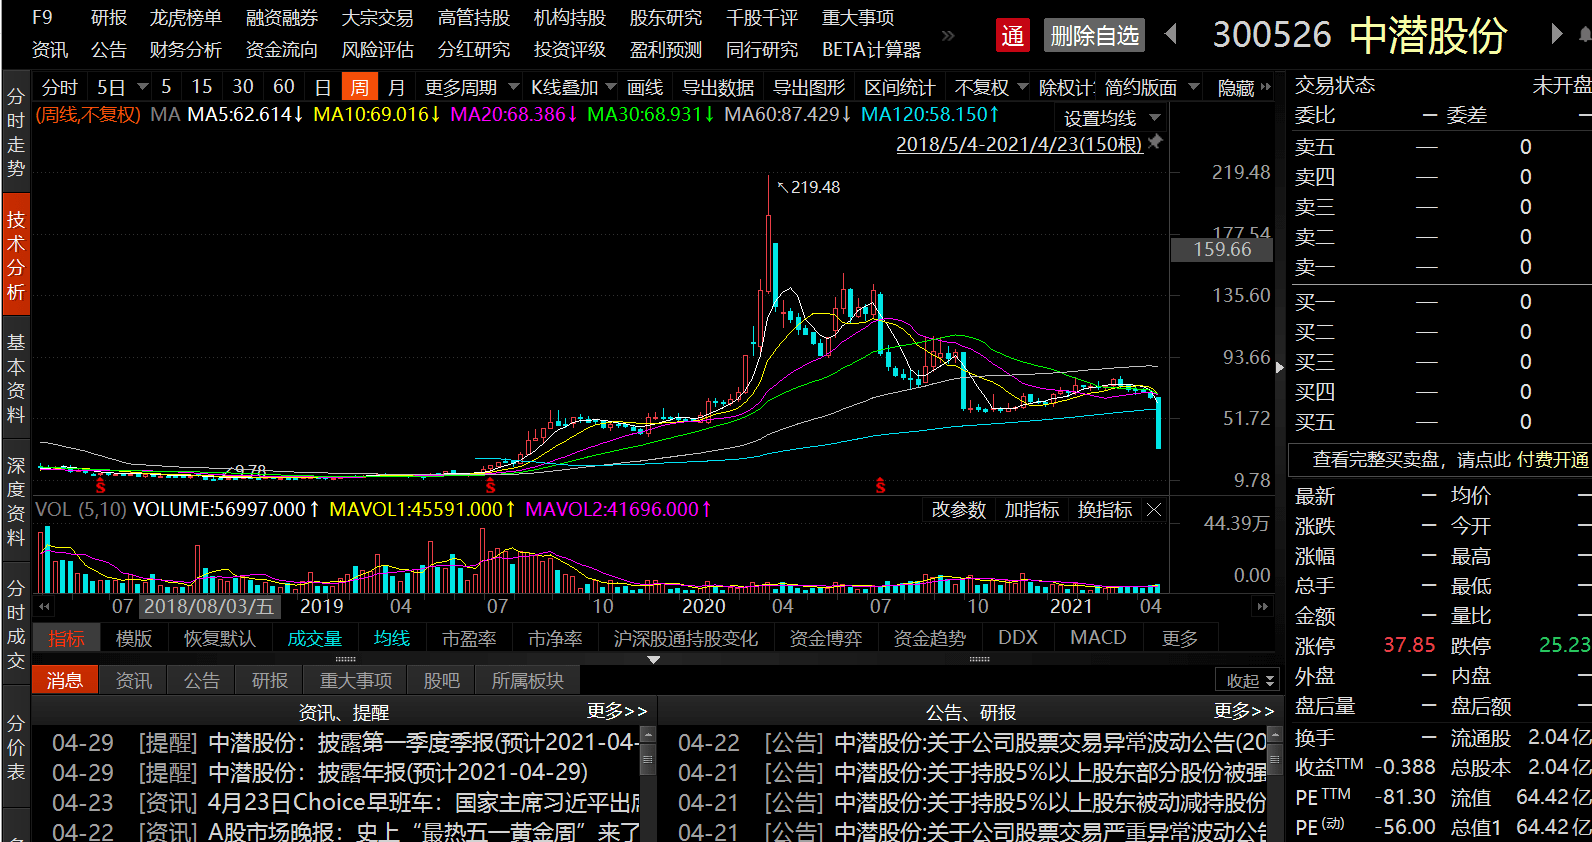Open the 不复权 adjustment dropdown
1592x842 pixels.
click(x=1023, y=87)
